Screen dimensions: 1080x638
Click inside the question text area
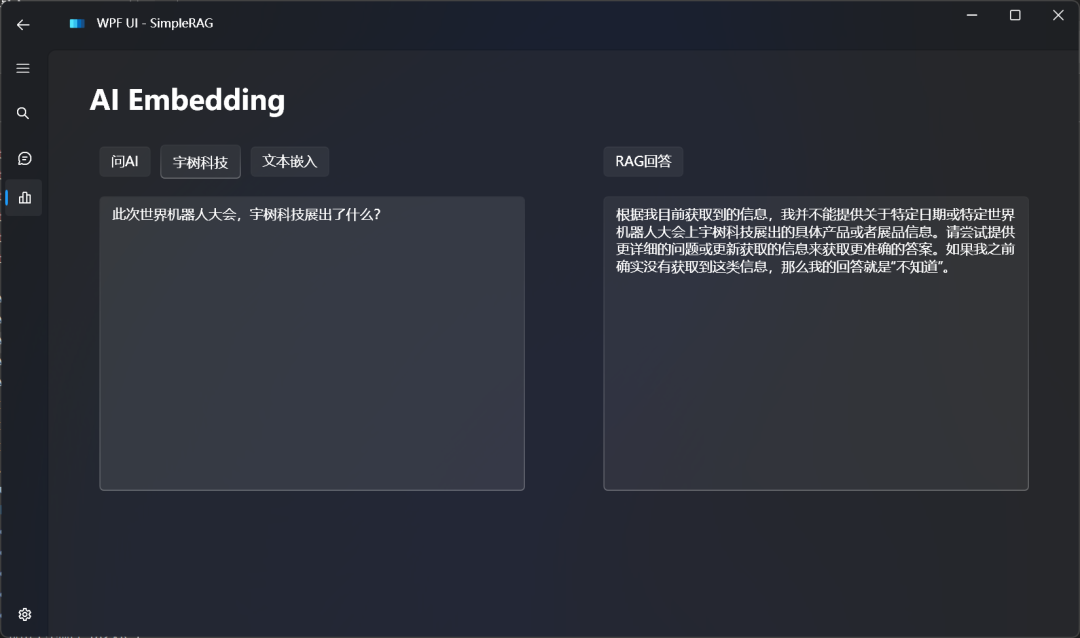[312, 340]
